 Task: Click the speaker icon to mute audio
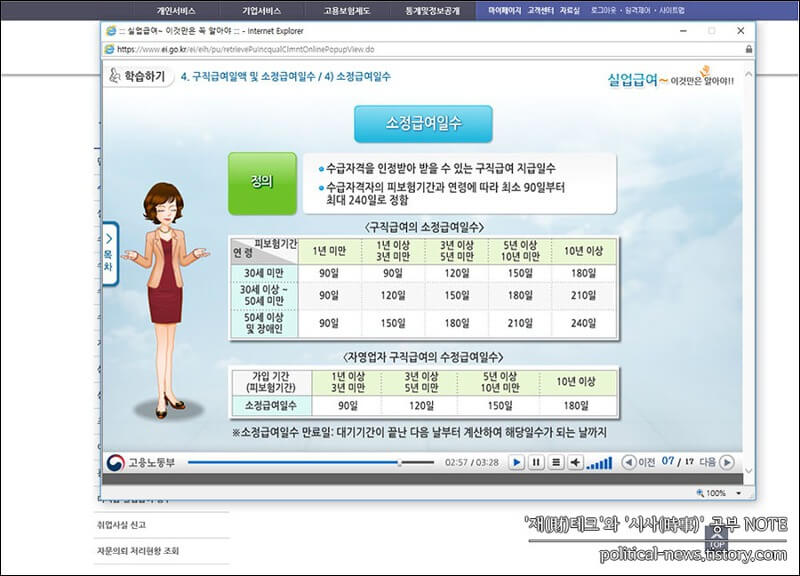click(576, 462)
